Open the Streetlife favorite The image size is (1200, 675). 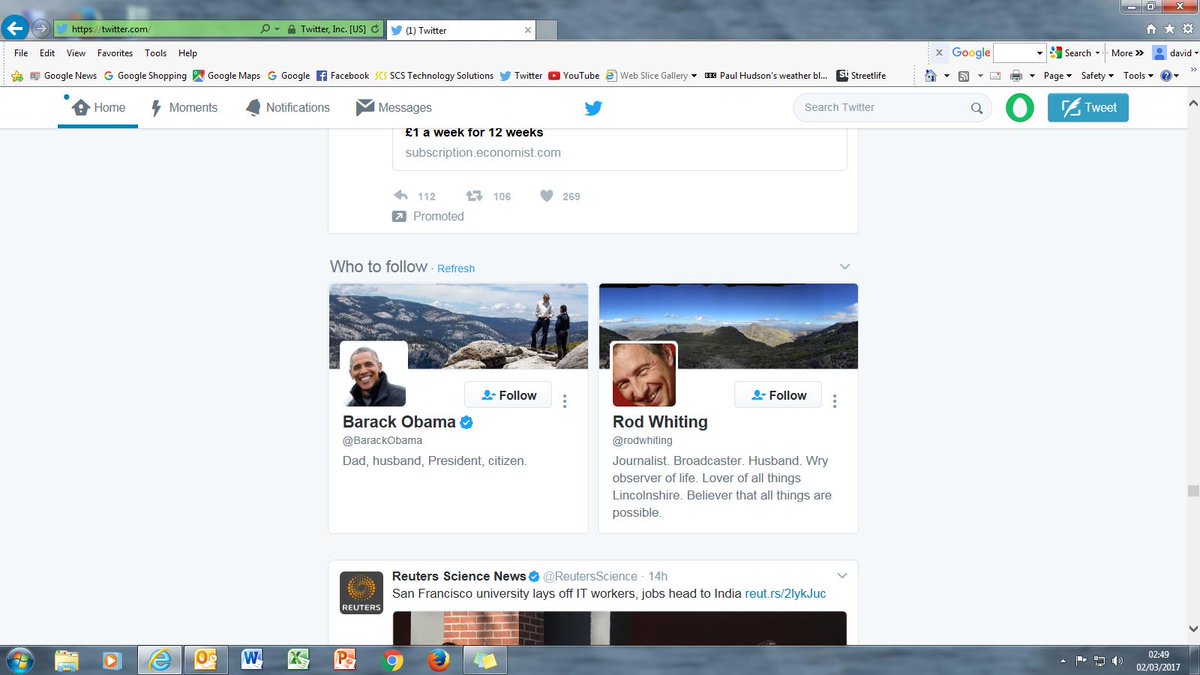861,75
